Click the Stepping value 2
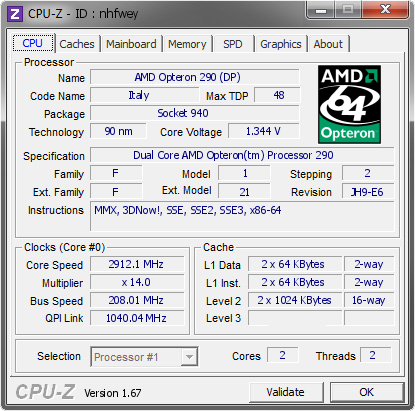Screen dimensions: 415x411 point(368,173)
